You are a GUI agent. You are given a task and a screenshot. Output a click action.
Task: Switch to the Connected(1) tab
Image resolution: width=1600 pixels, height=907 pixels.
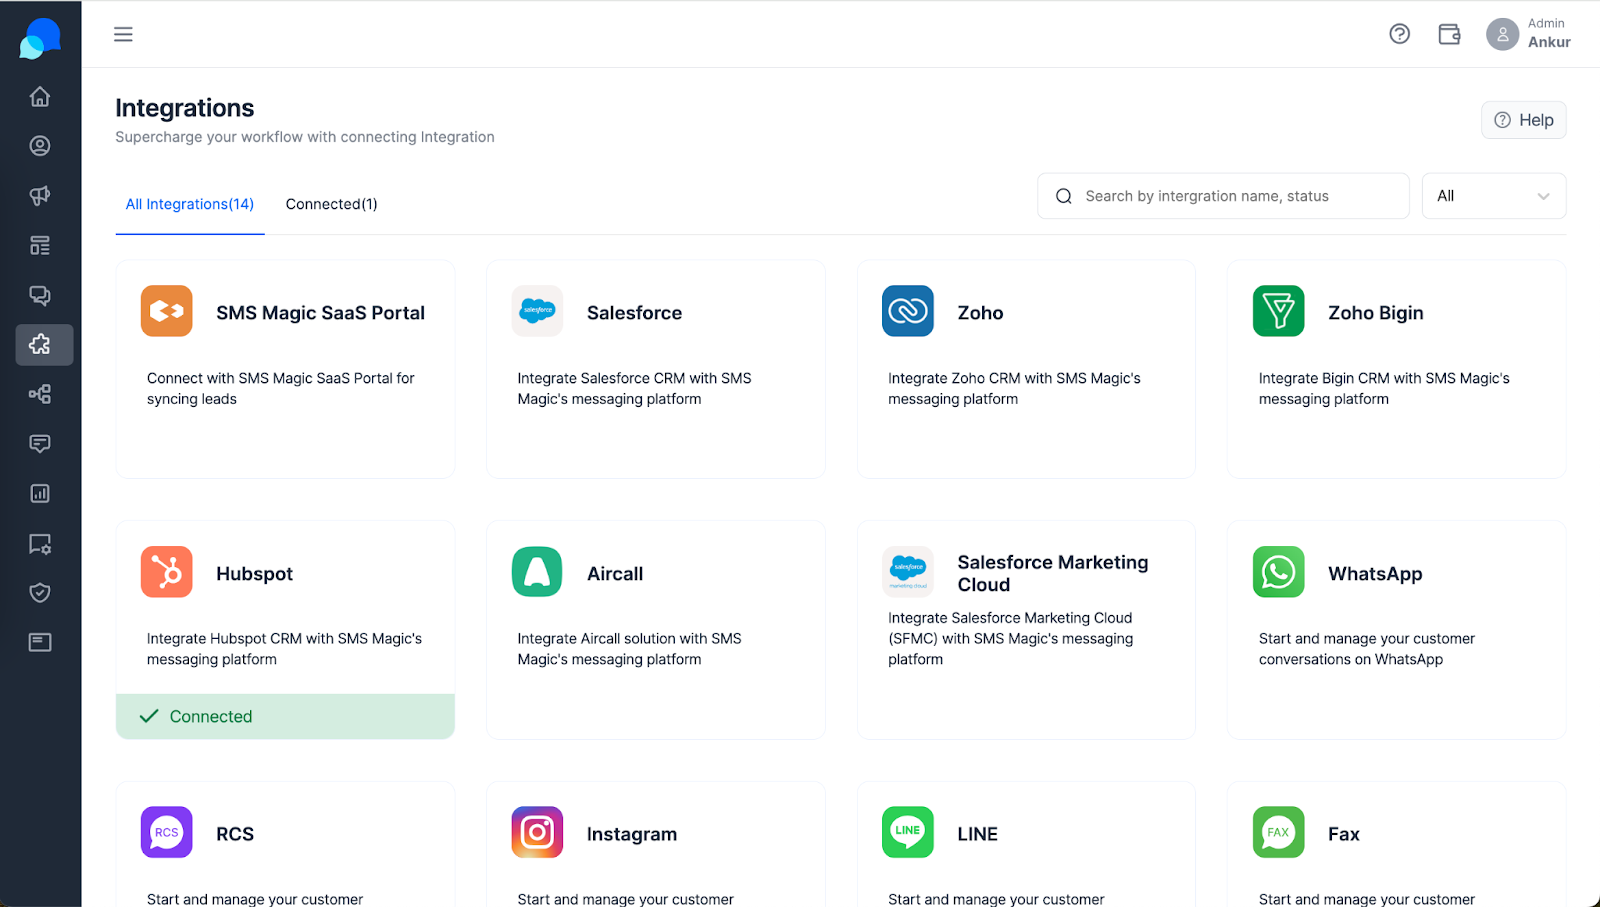click(x=332, y=204)
